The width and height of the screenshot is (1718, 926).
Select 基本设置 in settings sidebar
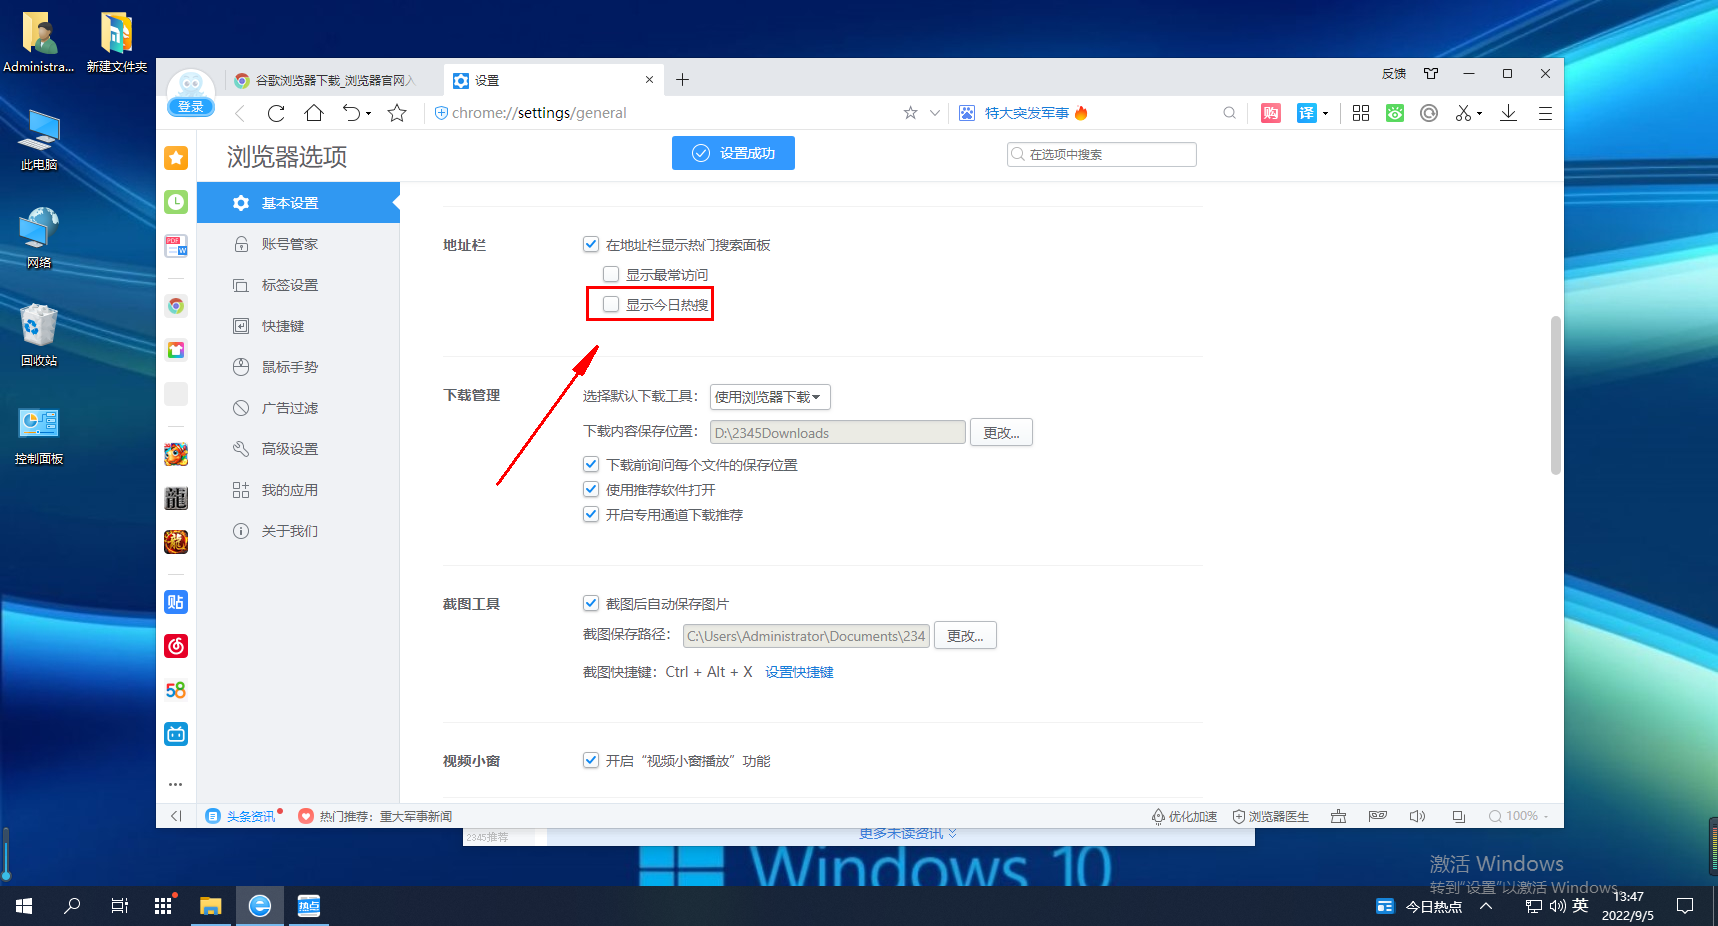(x=298, y=203)
